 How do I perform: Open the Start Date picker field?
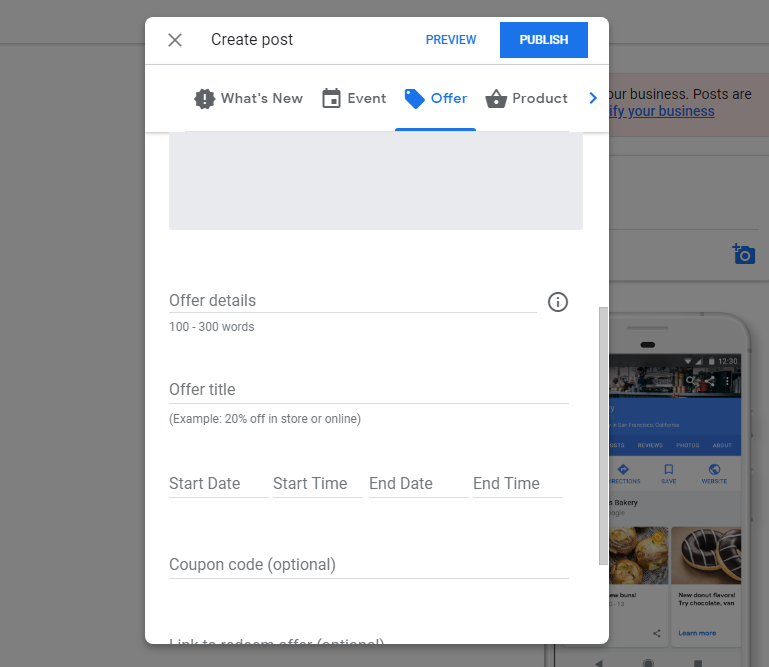(219, 484)
